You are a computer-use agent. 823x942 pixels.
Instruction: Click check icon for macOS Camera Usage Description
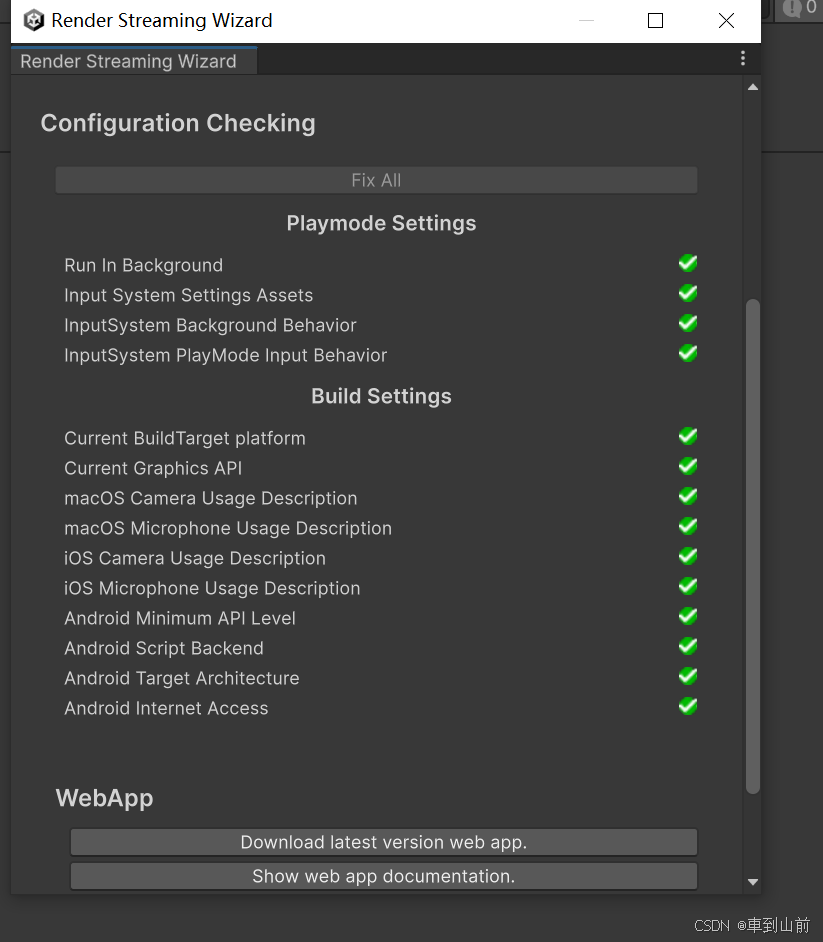[688, 496]
